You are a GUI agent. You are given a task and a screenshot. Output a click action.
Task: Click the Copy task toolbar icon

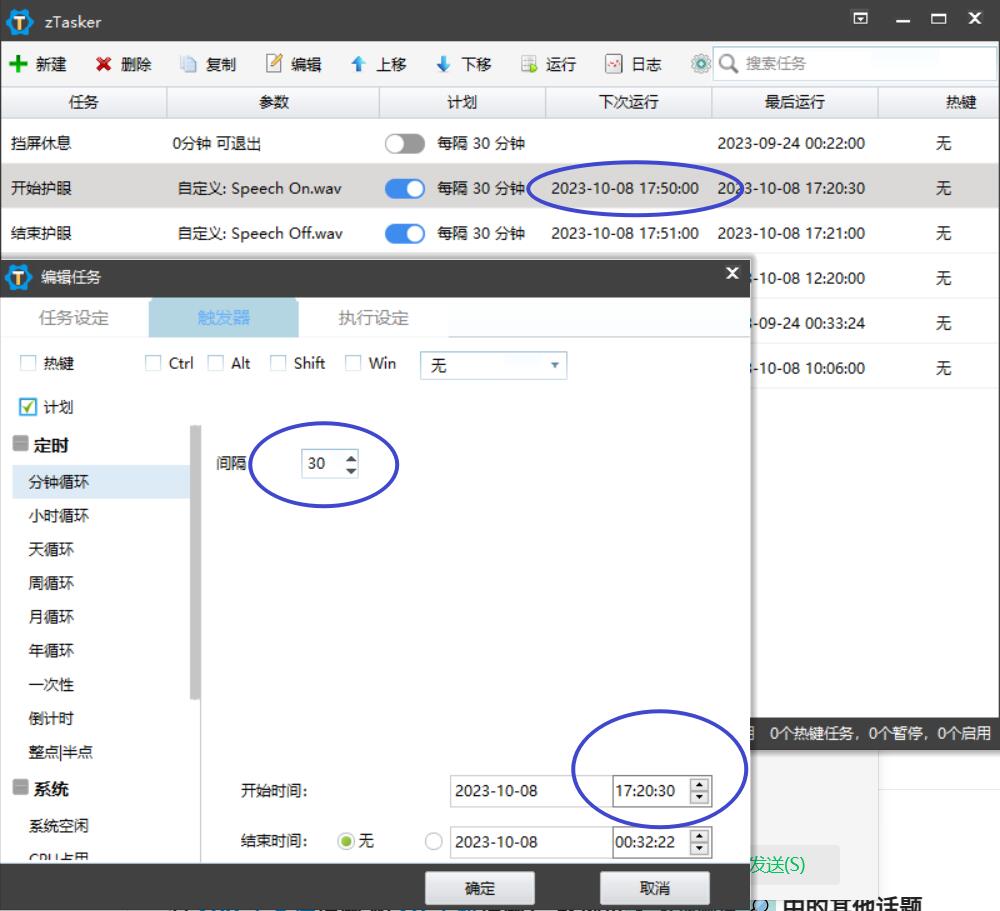[188, 64]
